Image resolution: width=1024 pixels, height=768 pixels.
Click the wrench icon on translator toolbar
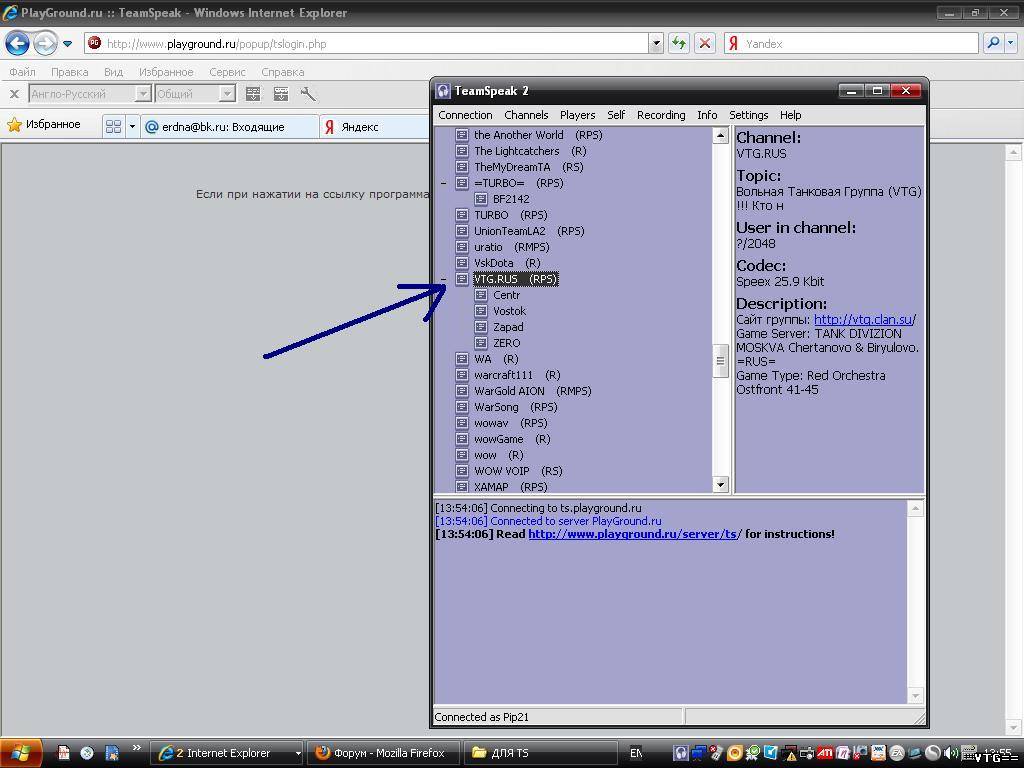308,94
